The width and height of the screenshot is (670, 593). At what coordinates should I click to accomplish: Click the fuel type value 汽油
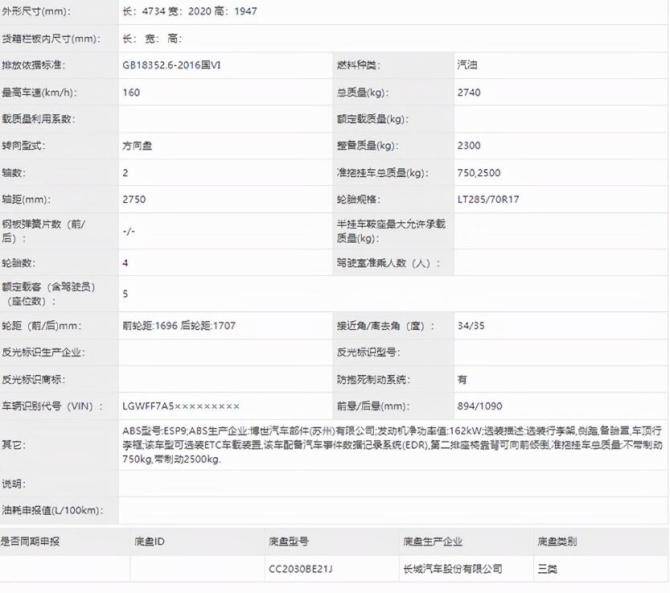[467, 65]
